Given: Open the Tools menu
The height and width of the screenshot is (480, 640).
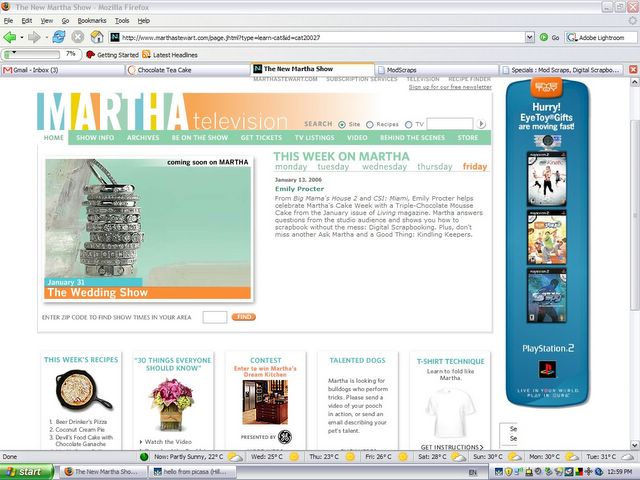Looking at the screenshot, I should pos(122,20).
